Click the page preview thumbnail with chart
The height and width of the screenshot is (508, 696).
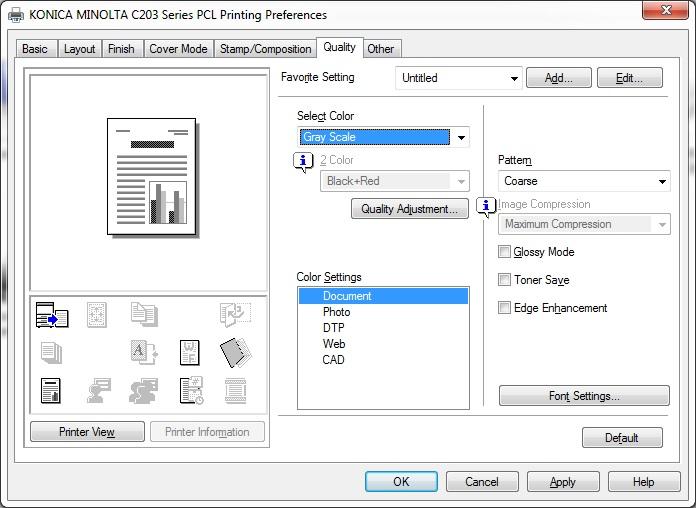[151, 176]
